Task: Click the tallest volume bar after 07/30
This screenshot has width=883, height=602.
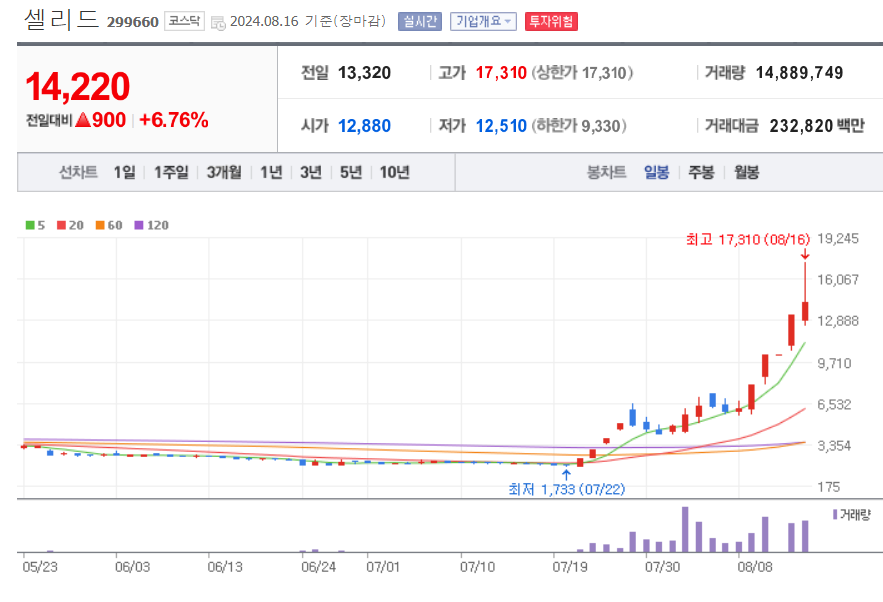Action: click(685, 529)
